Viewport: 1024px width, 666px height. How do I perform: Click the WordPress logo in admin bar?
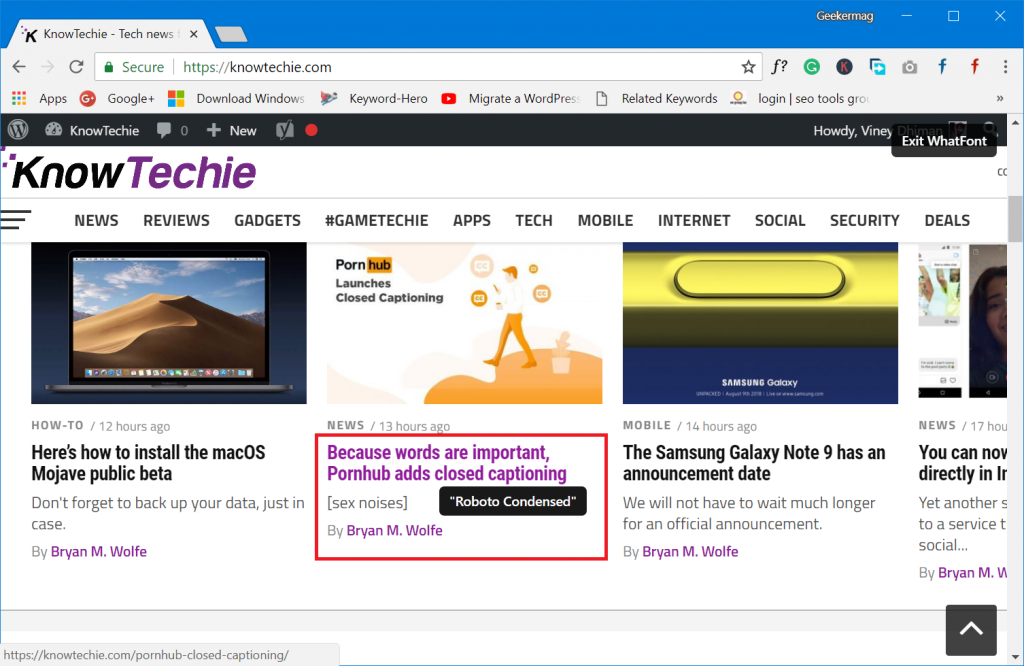[x=18, y=130]
